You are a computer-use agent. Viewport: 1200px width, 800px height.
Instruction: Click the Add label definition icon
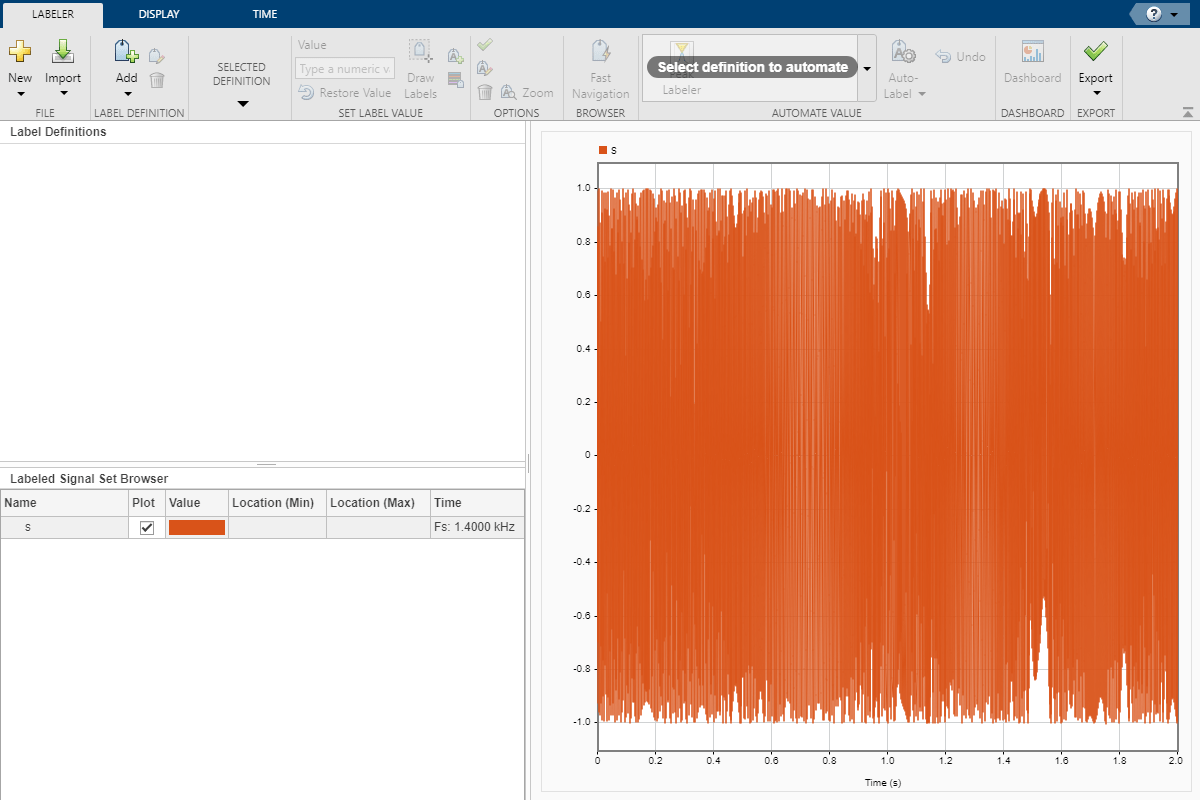point(126,53)
